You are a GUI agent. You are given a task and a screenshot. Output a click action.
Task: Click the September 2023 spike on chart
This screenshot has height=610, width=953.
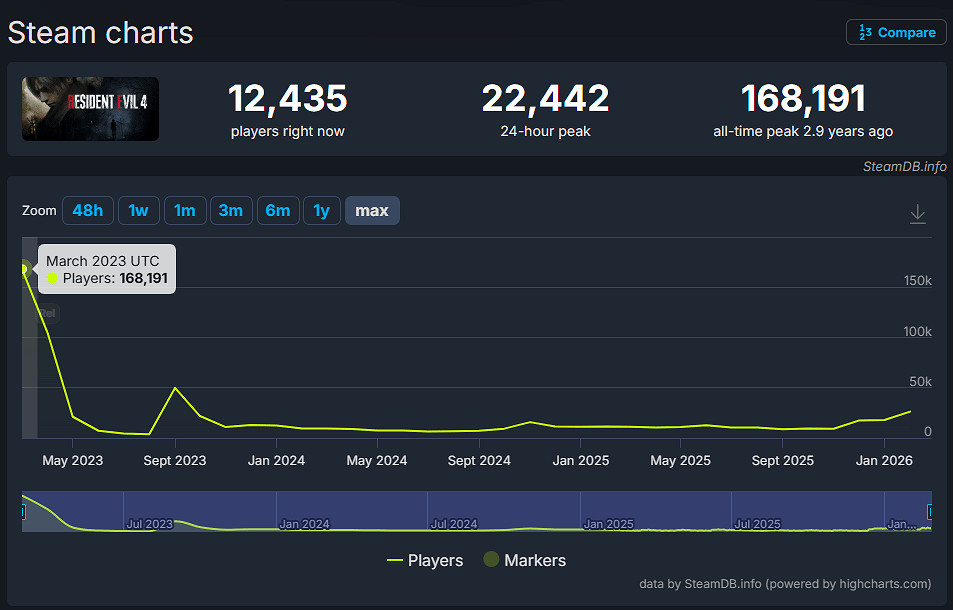[x=175, y=388]
